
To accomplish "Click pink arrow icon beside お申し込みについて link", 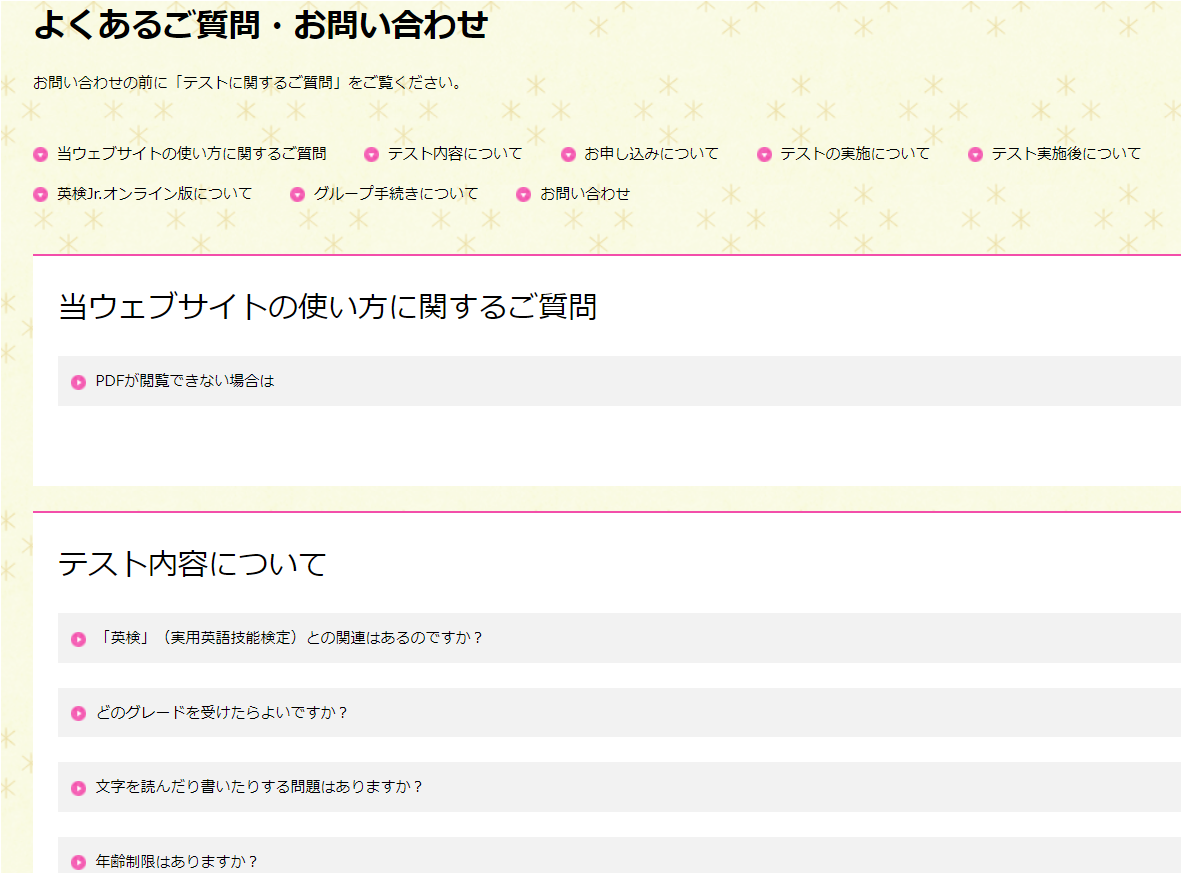I will click(x=568, y=155).
